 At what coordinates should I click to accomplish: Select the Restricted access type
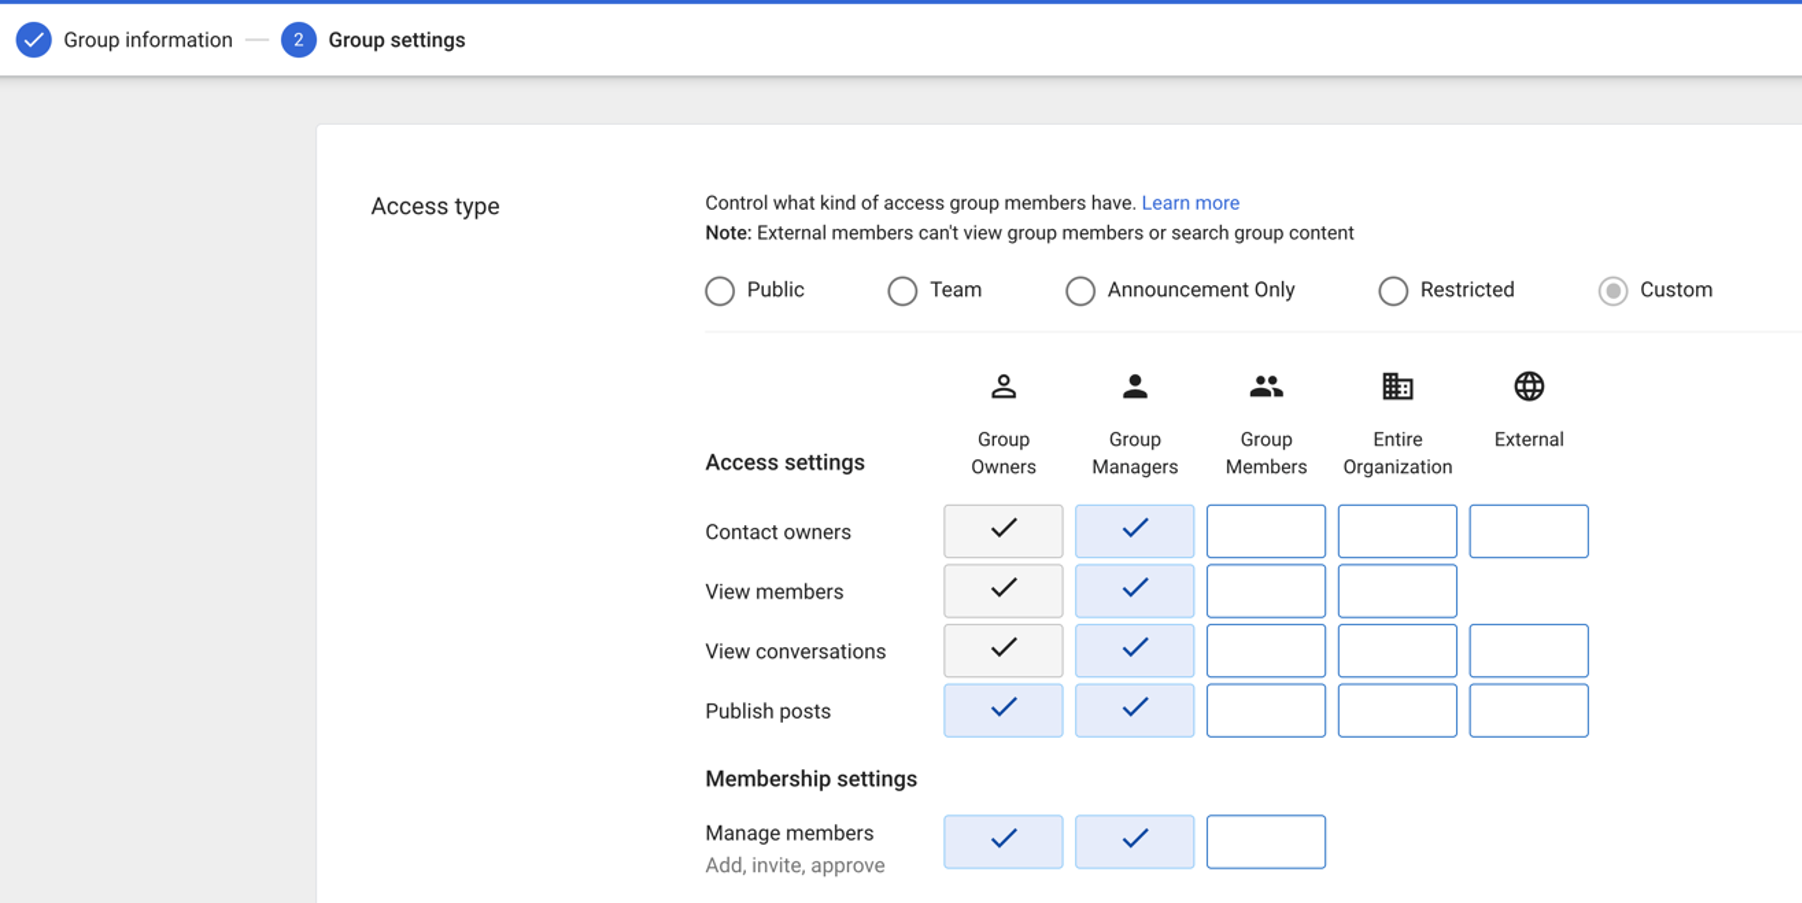click(x=1393, y=291)
